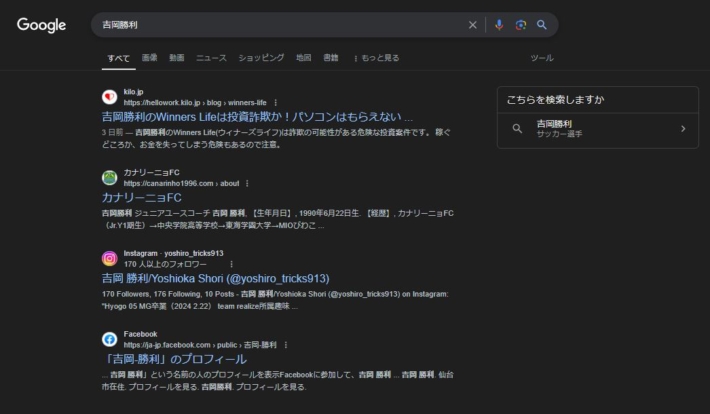Image resolution: width=710 pixels, height=414 pixels.
Task: Open options menu for kilo.jp result
Action: point(275,103)
